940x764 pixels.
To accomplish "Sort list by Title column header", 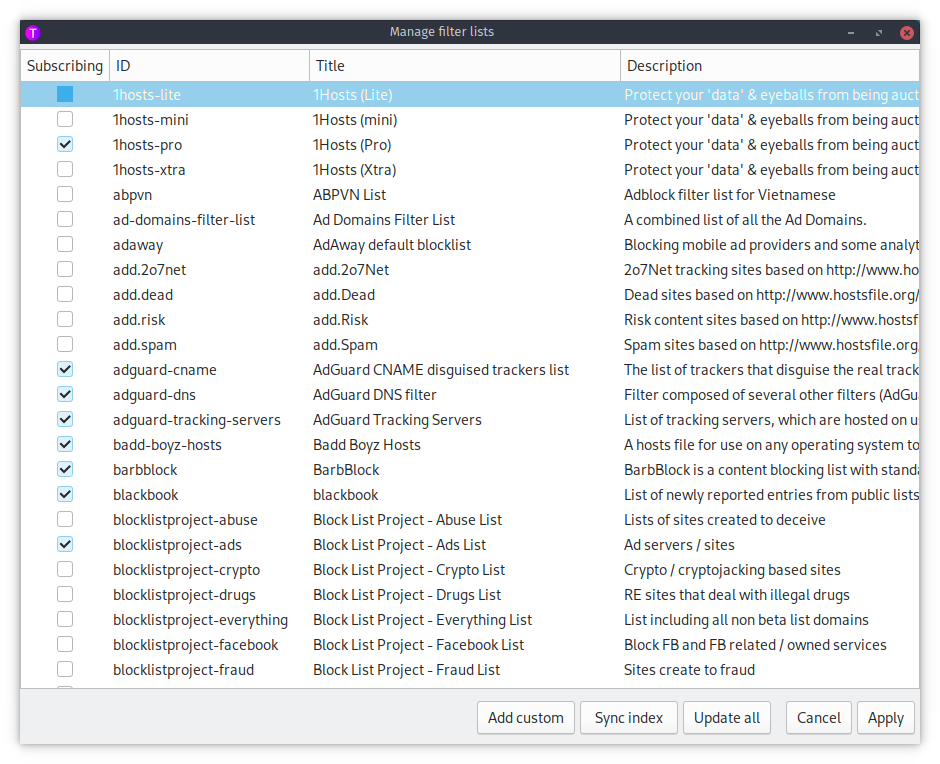I will click(x=464, y=66).
